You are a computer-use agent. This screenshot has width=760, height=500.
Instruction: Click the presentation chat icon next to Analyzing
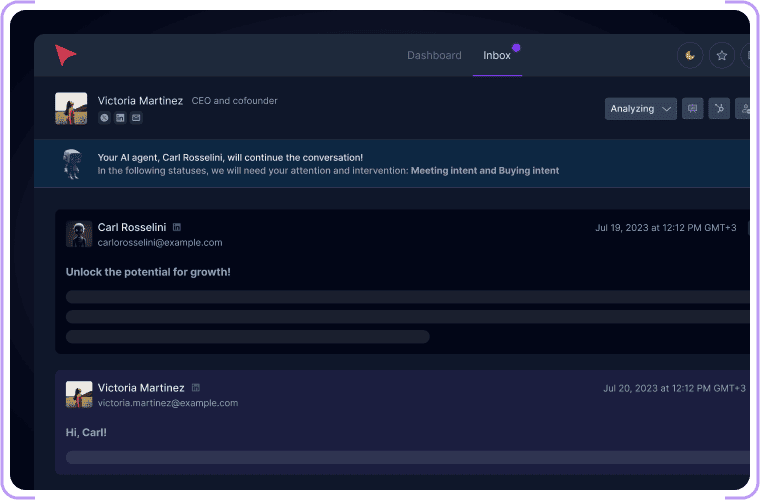click(693, 109)
